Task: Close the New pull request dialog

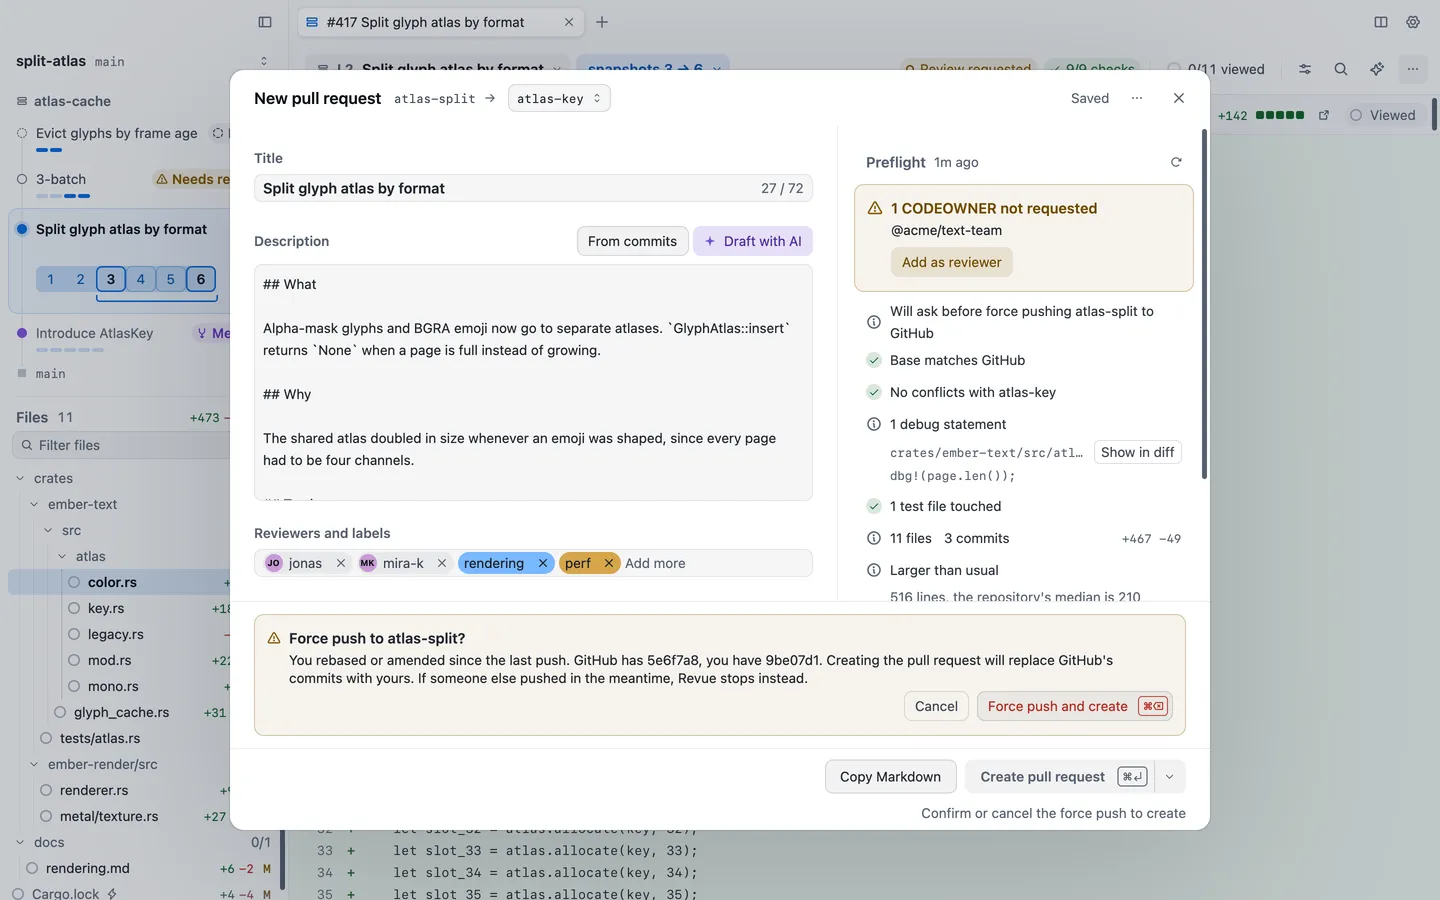Action: [x=1179, y=98]
